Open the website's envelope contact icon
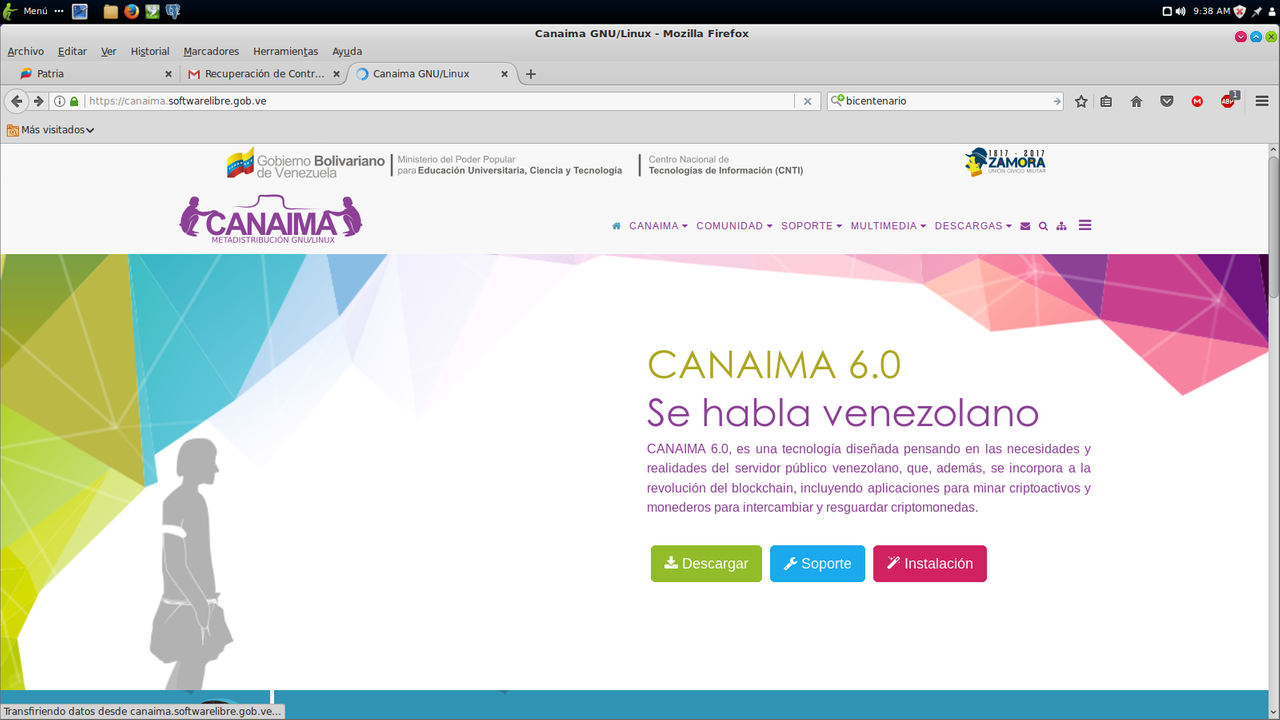 (x=1025, y=226)
